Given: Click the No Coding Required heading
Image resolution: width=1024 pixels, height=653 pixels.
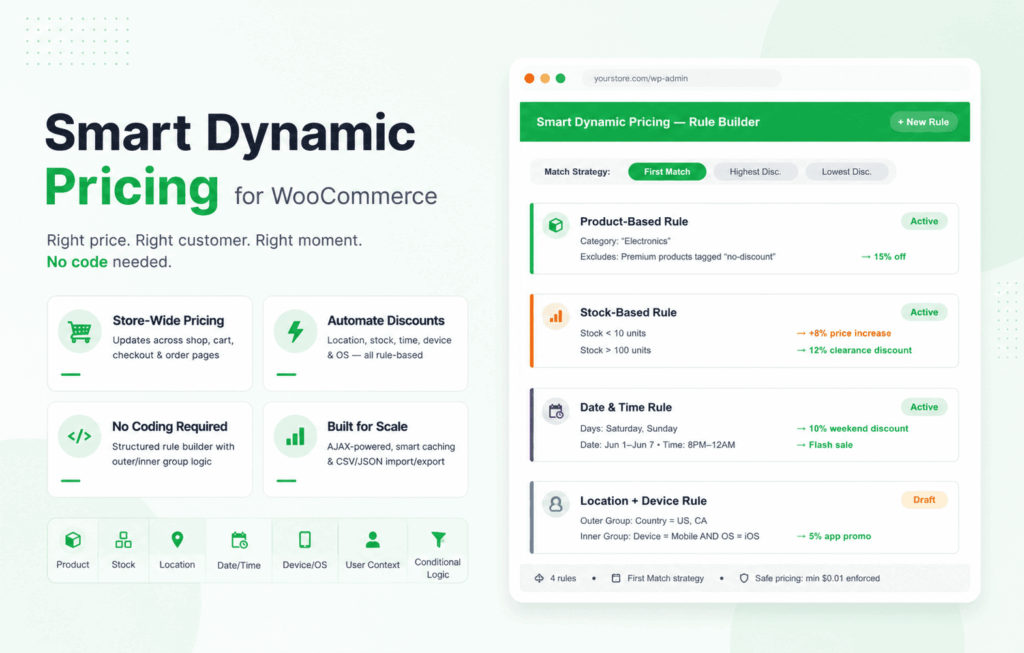Looking at the screenshot, I should 170,426.
